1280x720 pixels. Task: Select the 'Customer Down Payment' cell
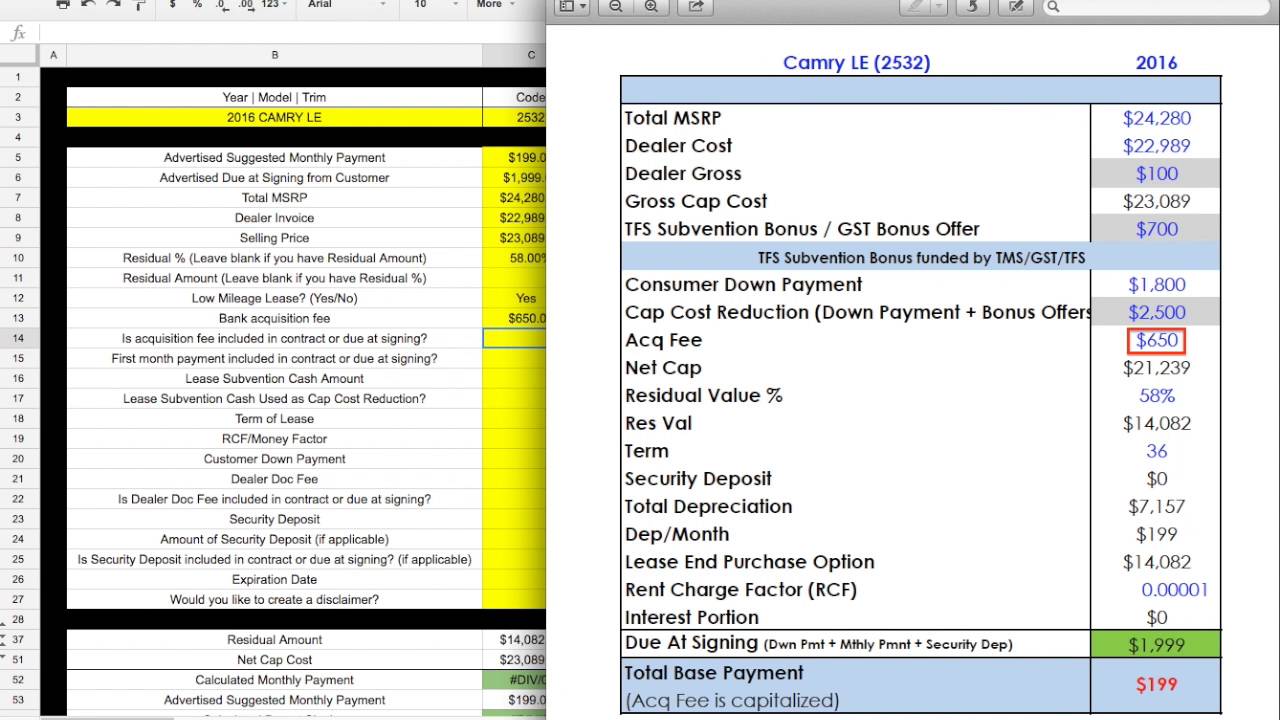coord(274,458)
